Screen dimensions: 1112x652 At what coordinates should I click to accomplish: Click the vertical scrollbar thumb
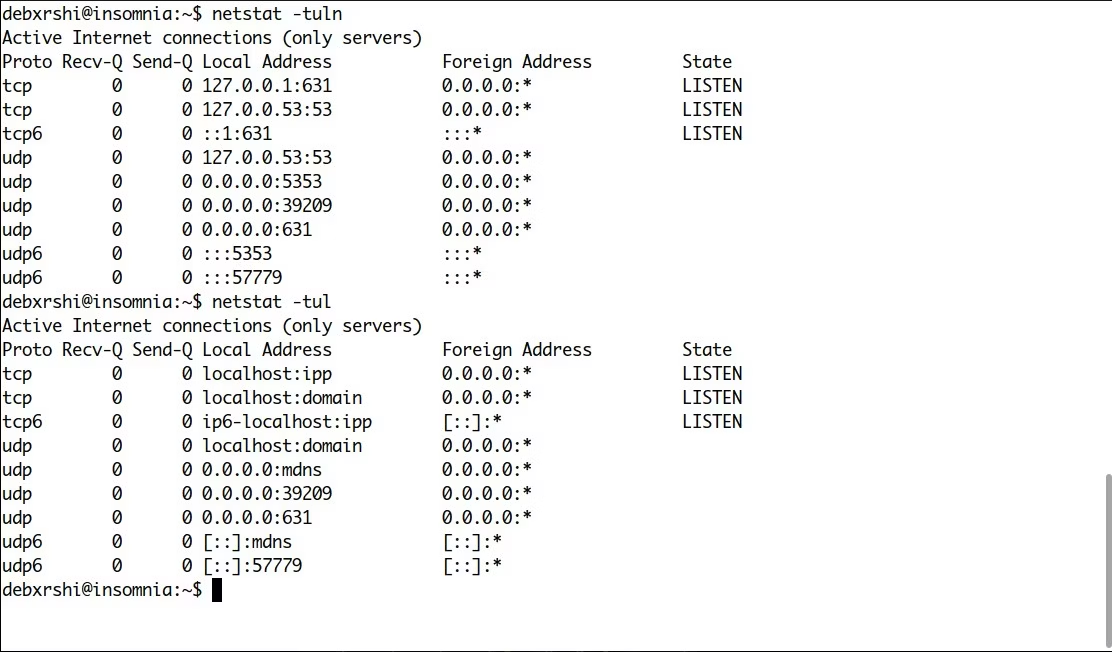(x=1108, y=560)
